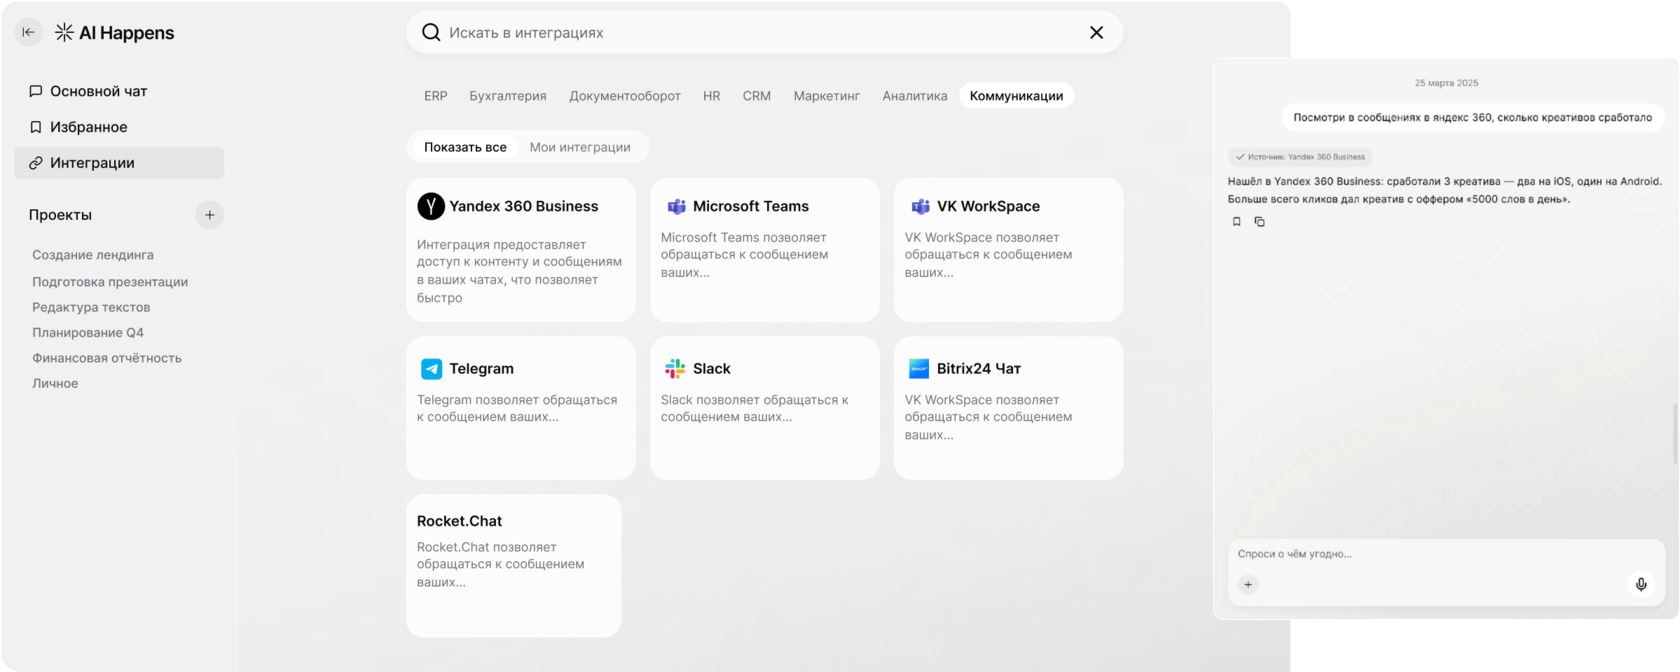This screenshot has width=1680, height=672.
Task: Click the add new project plus icon
Action: tap(209, 215)
